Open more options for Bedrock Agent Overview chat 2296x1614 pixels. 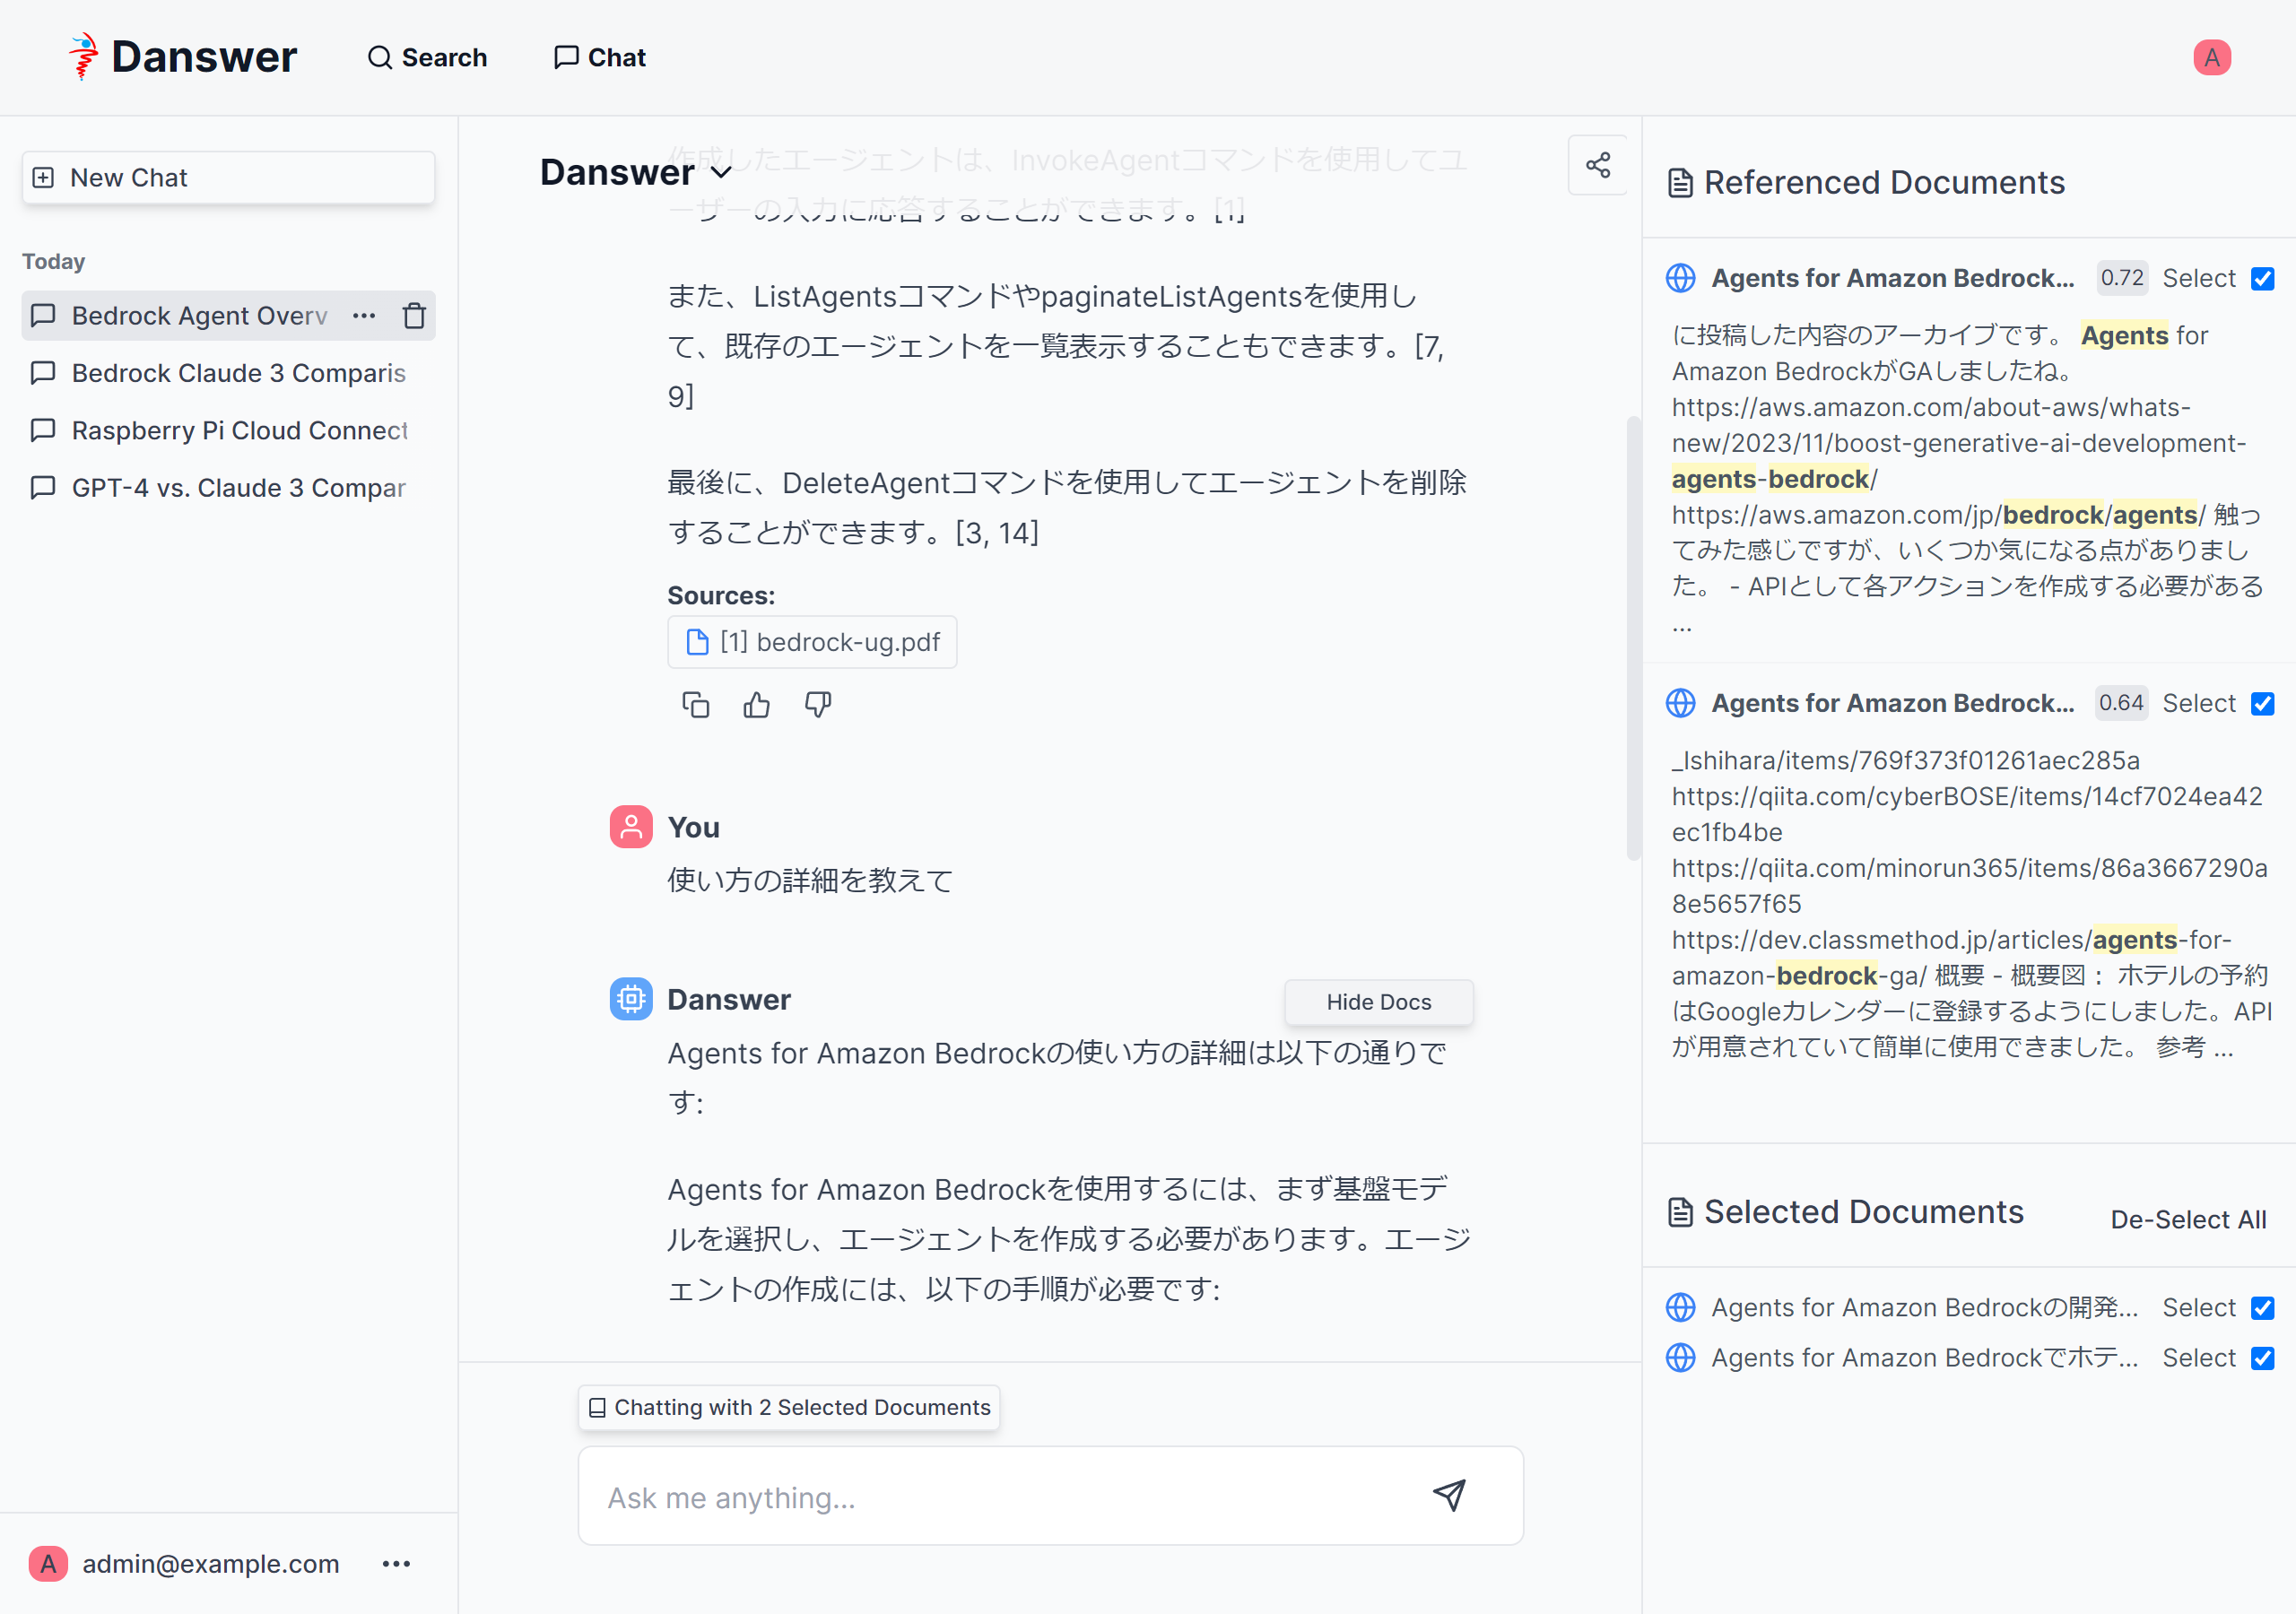[x=364, y=316]
